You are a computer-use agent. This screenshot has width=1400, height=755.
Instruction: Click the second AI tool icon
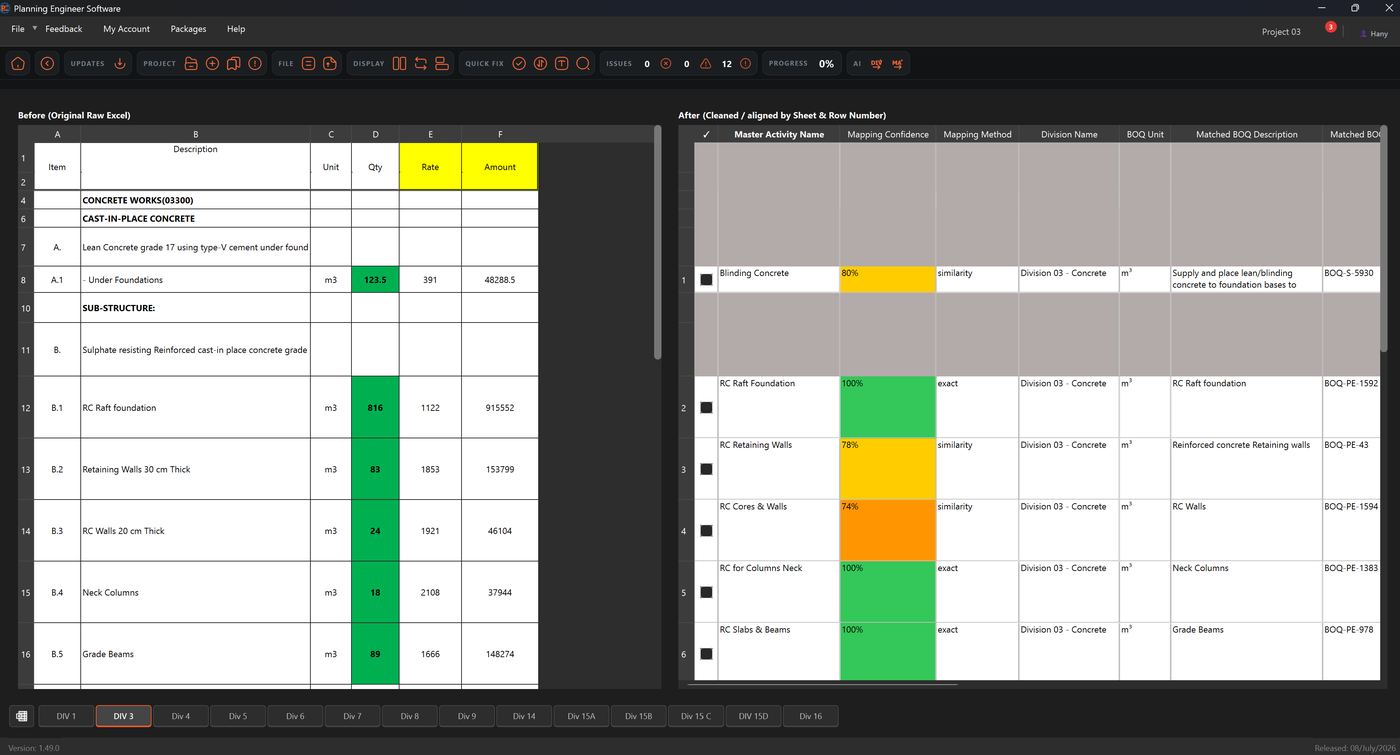coord(897,63)
